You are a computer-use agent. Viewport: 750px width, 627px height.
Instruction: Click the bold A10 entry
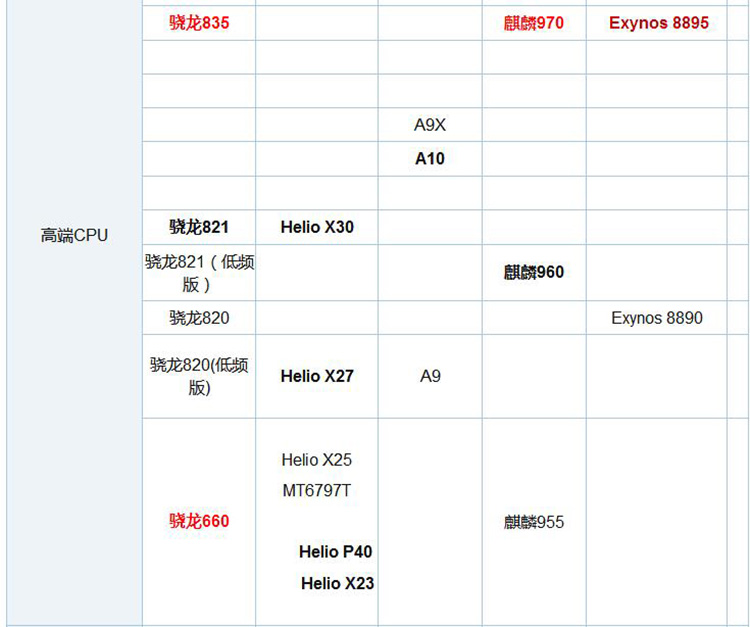pos(430,159)
